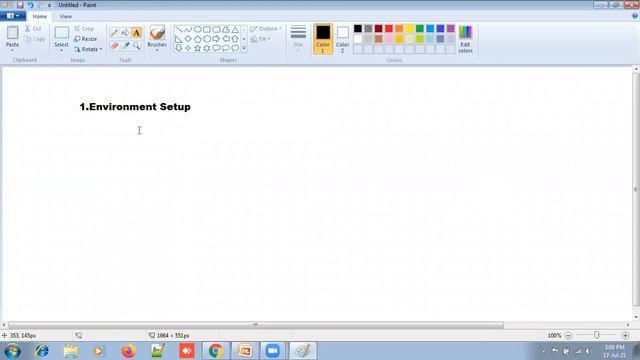Click the '1.Environment Setup' text on canvas
The image size is (640, 360).
[x=135, y=107]
